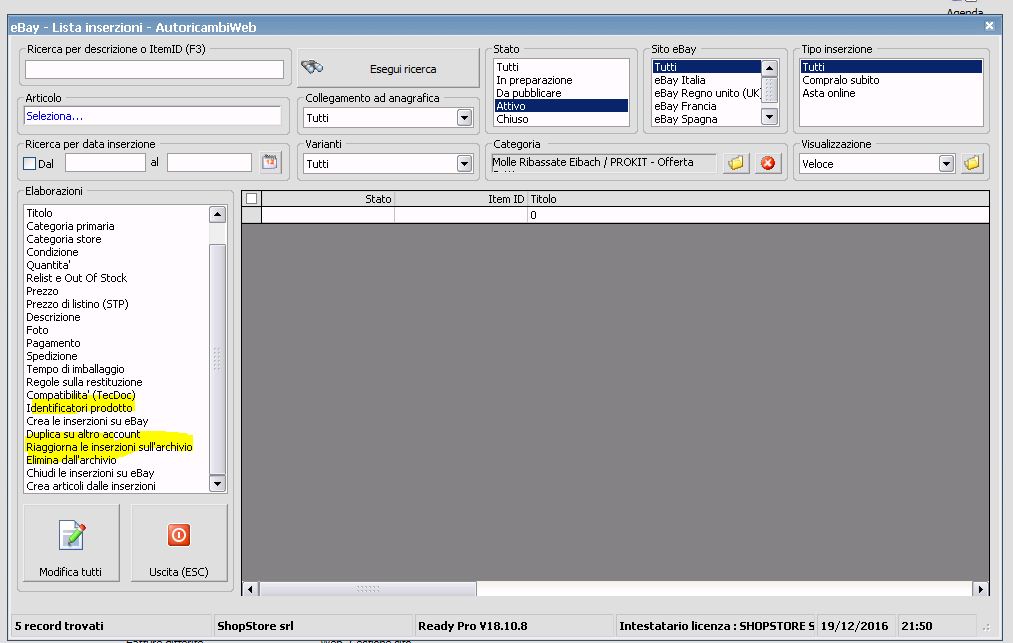Click Sito eBay list scroll-up arrow
The image size is (1013, 643).
(x=769, y=68)
